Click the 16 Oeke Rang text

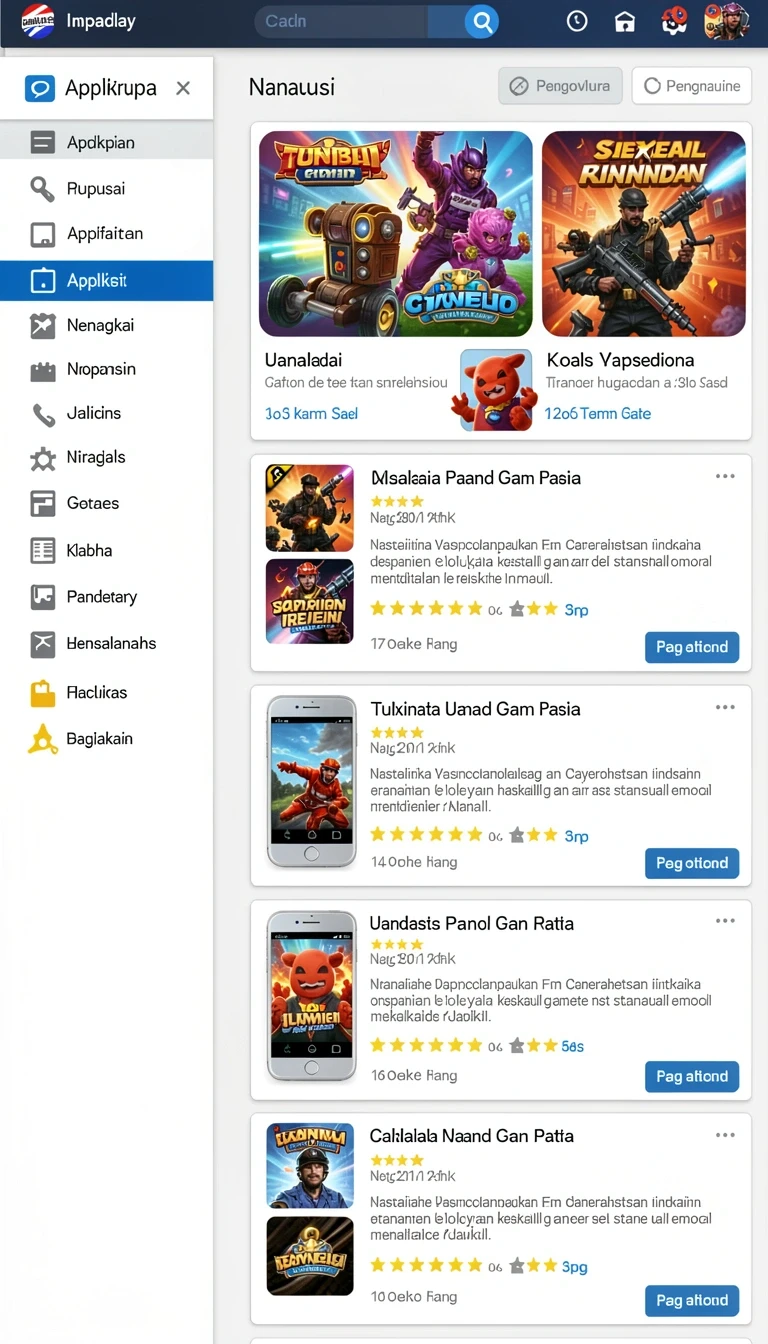(x=414, y=1076)
